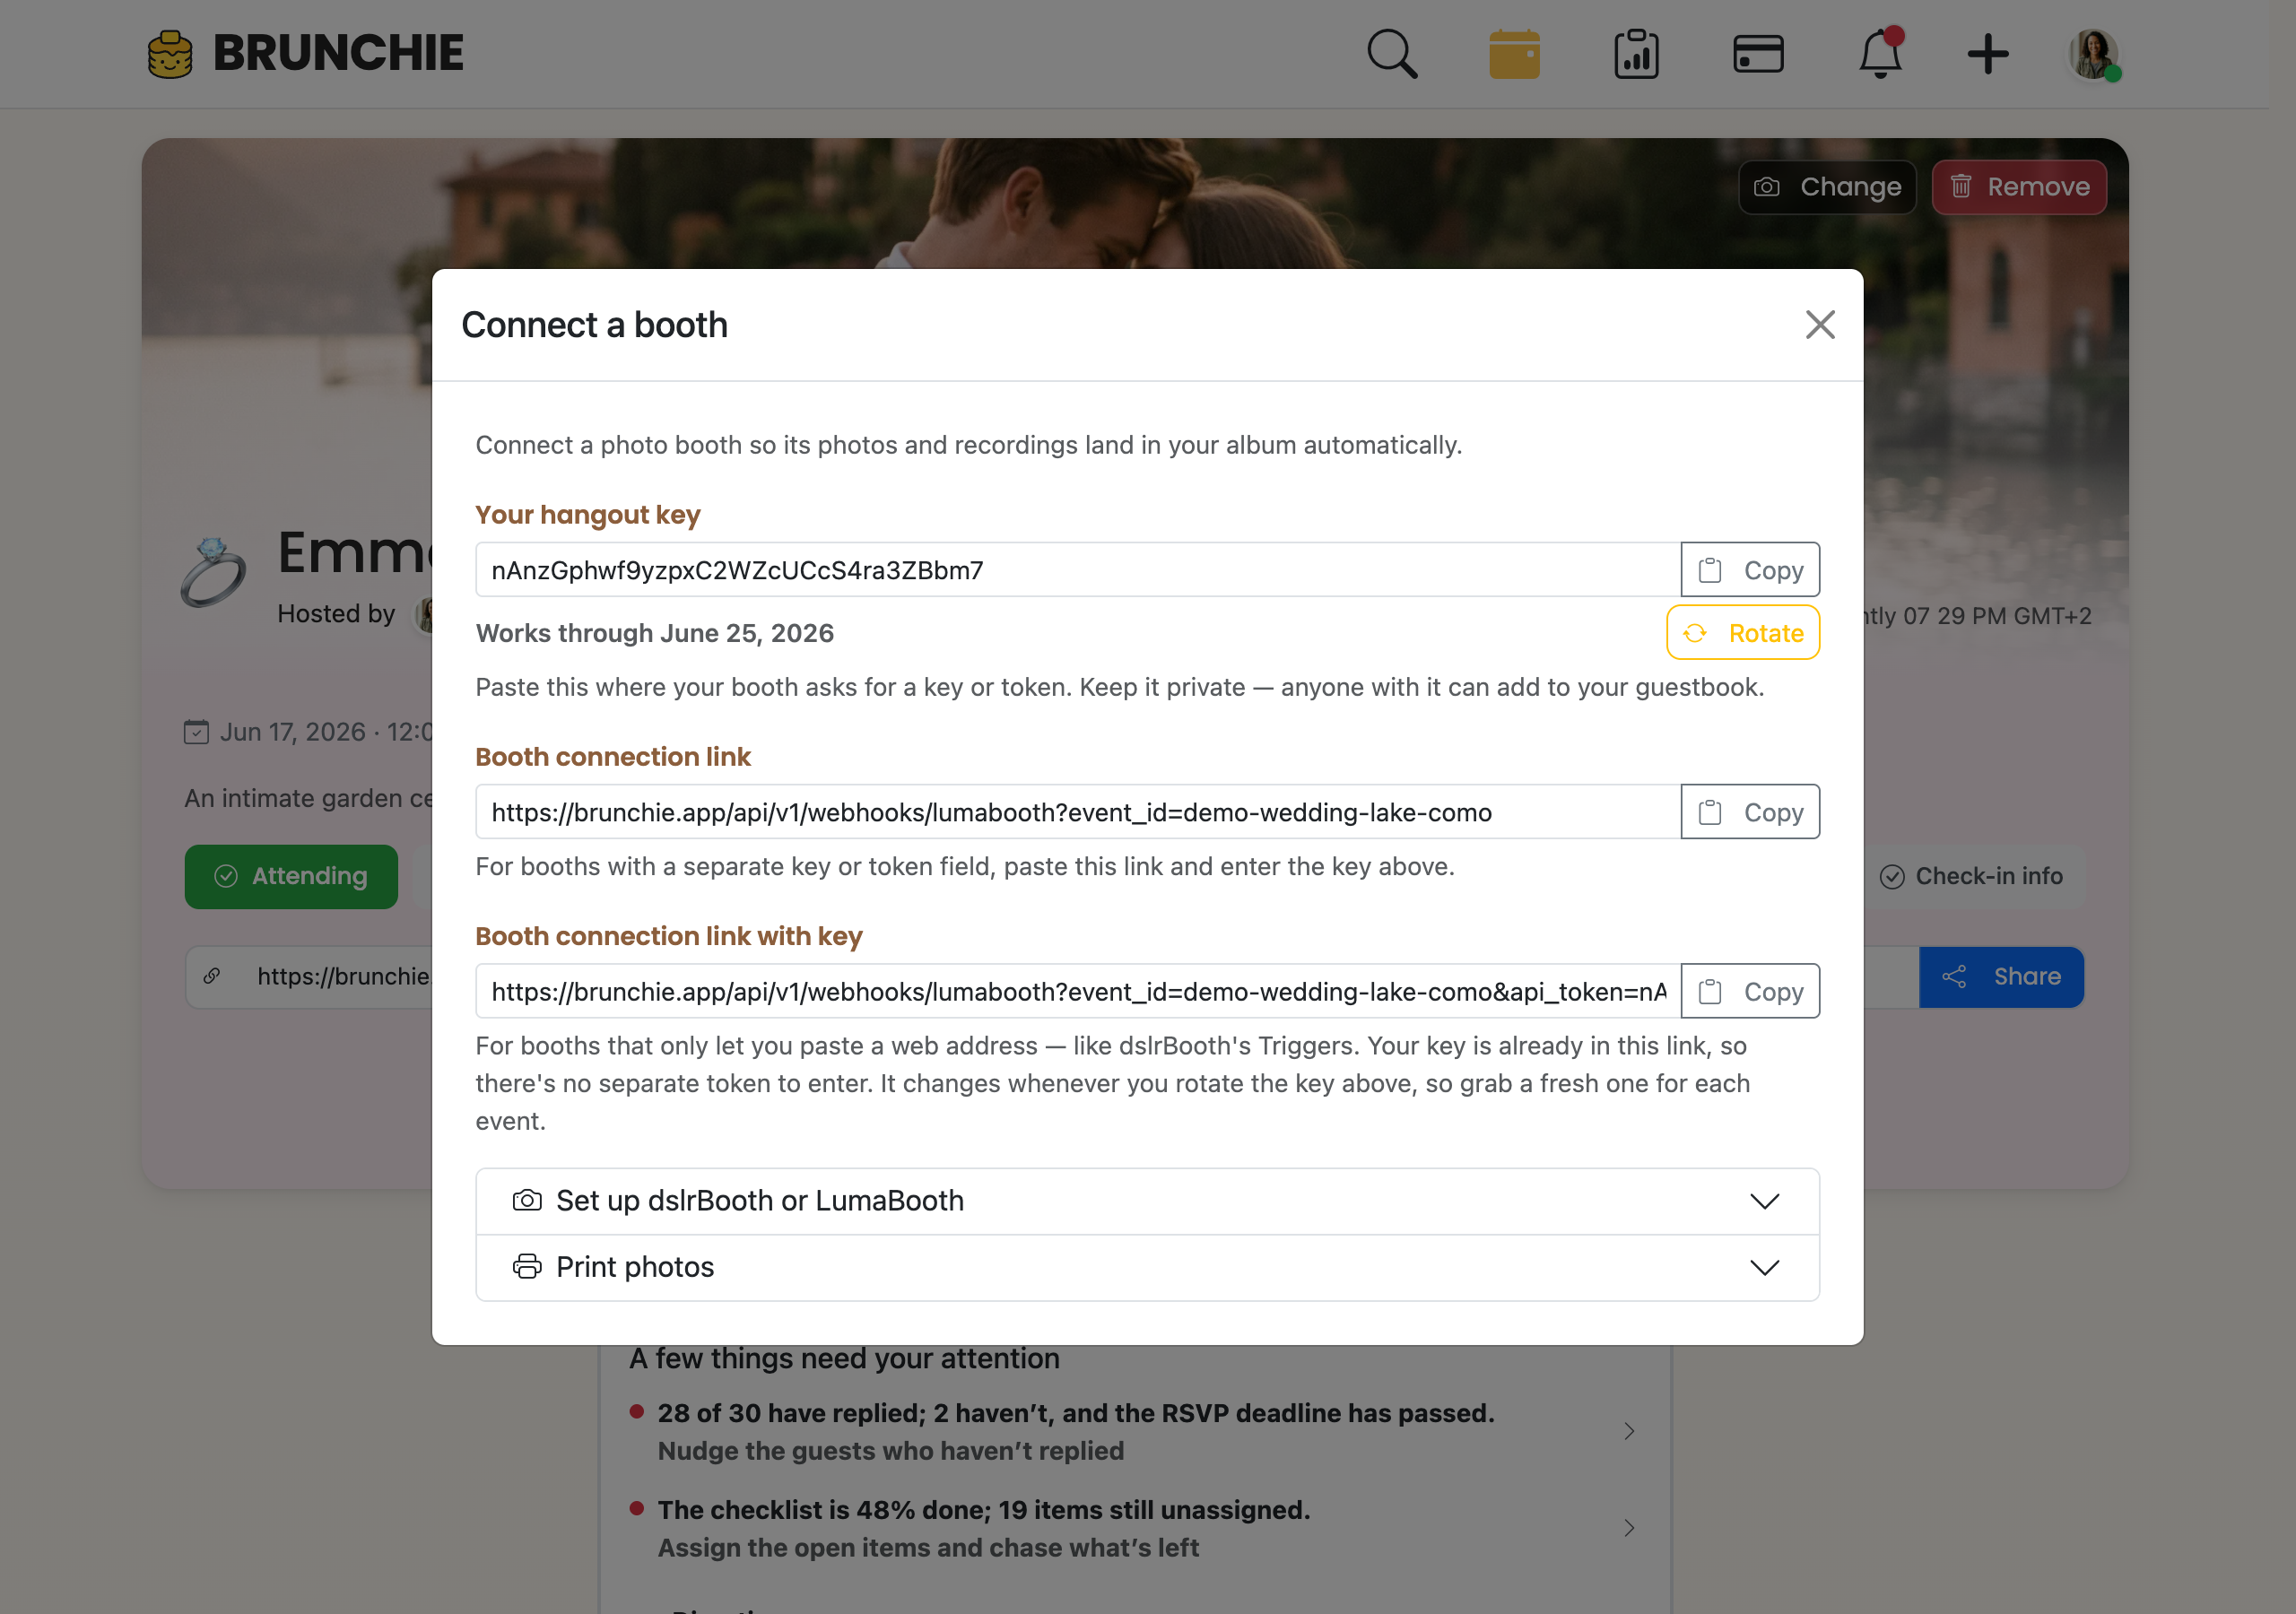The height and width of the screenshot is (1614, 2296).
Task: Open the user profile avatar
Action: coord(2094,54)
